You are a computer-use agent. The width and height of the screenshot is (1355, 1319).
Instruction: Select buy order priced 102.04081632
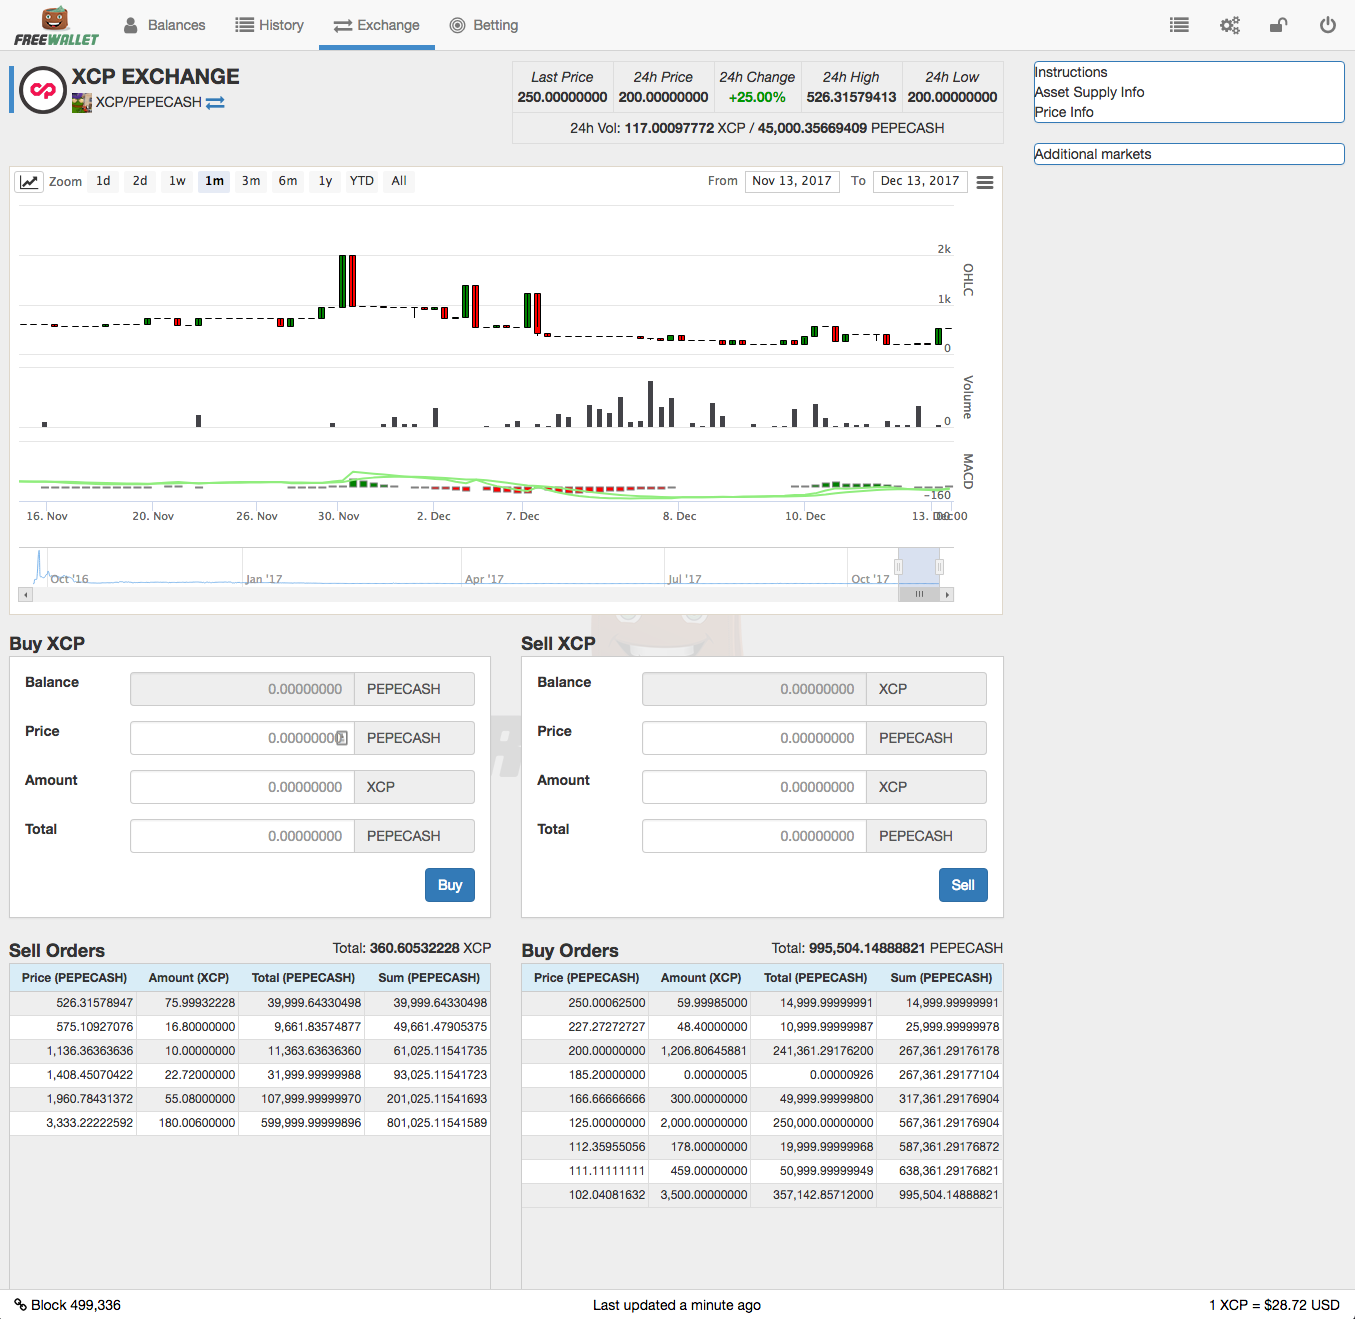click(x=762, y=1195)
